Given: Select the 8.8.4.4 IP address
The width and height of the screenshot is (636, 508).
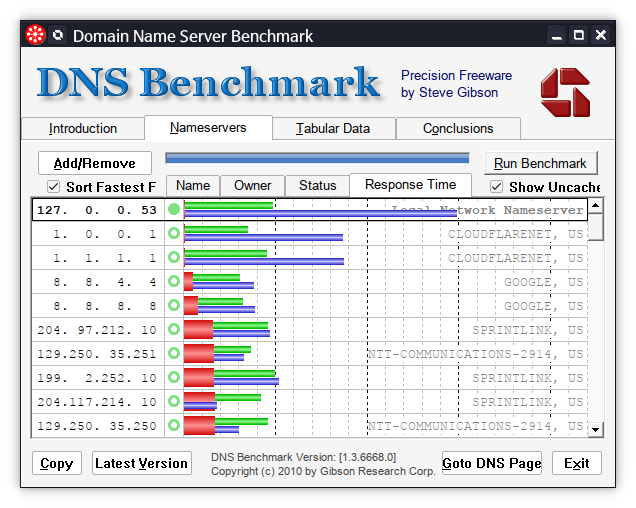Looking at the screenshot, I should [x=105, y=282].
